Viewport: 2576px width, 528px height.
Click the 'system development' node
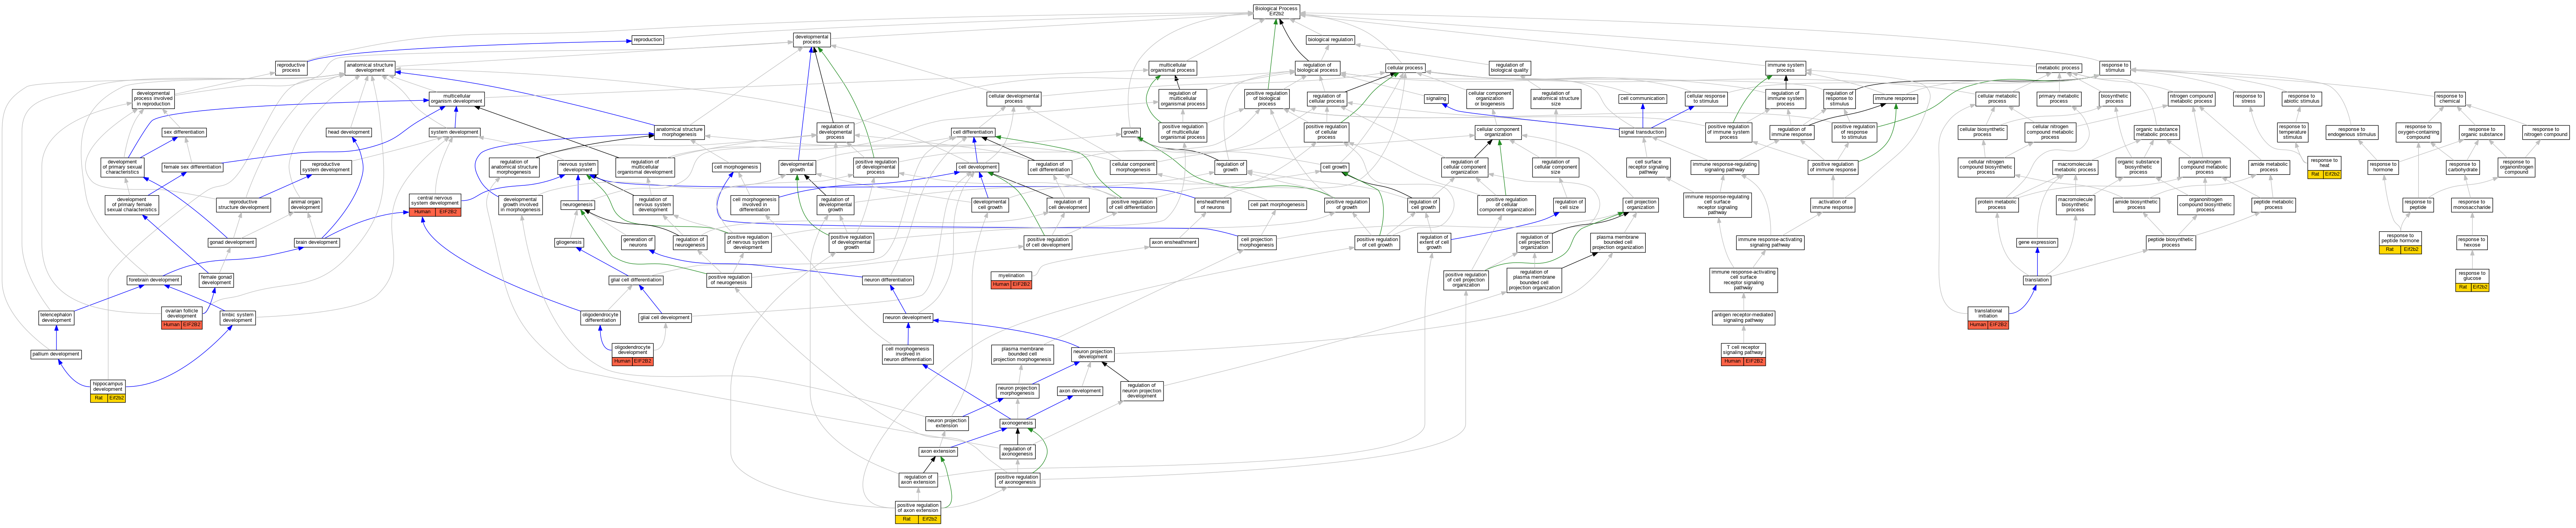pos(455,132)
